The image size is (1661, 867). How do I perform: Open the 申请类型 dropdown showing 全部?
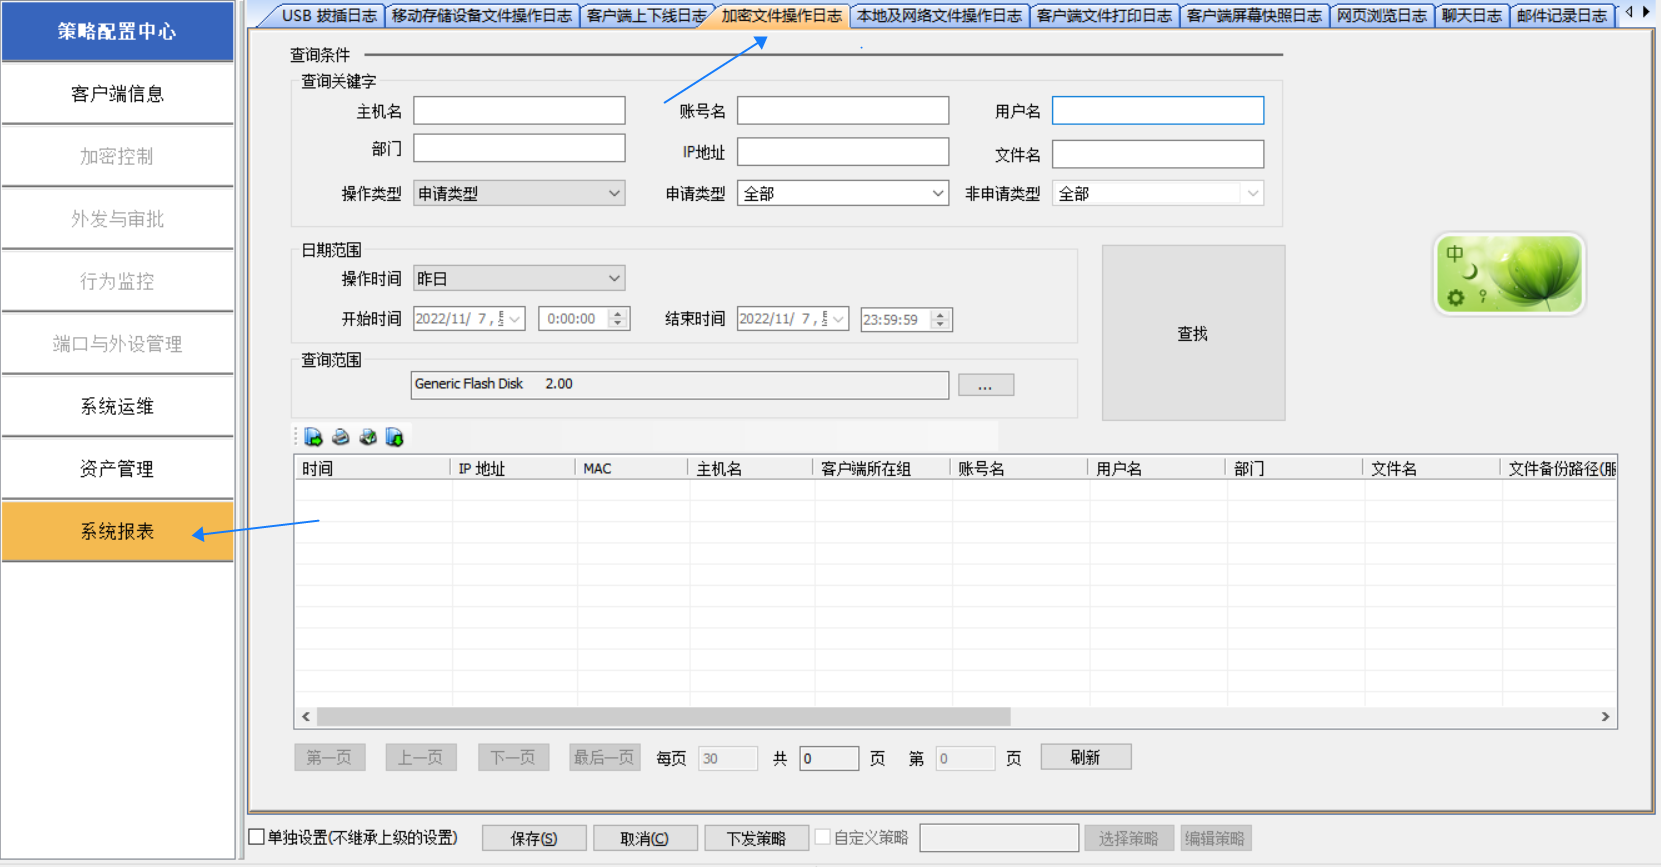click(x=937, y=194)
